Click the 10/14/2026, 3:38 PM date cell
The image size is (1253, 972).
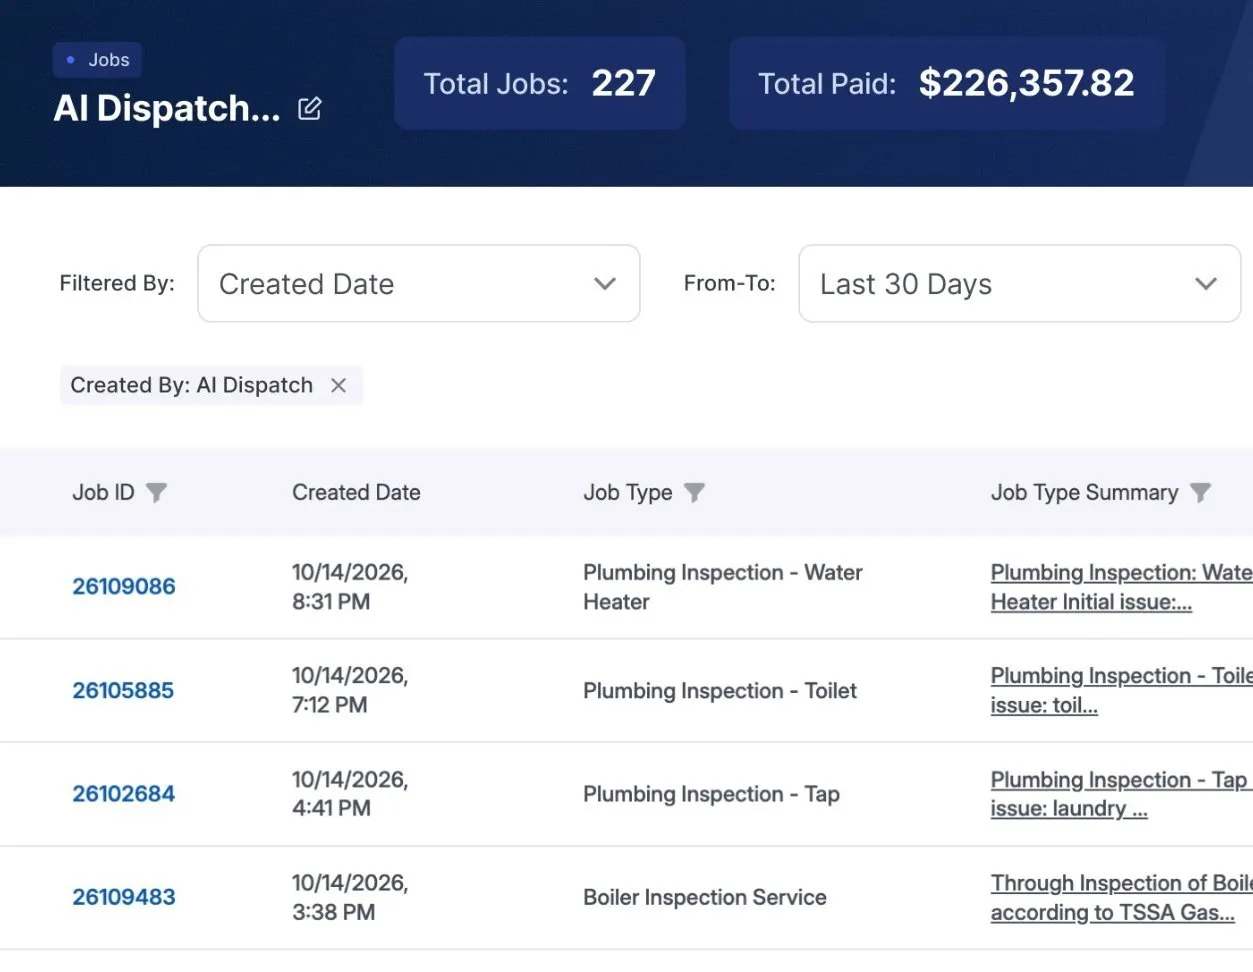coord(350,898)
